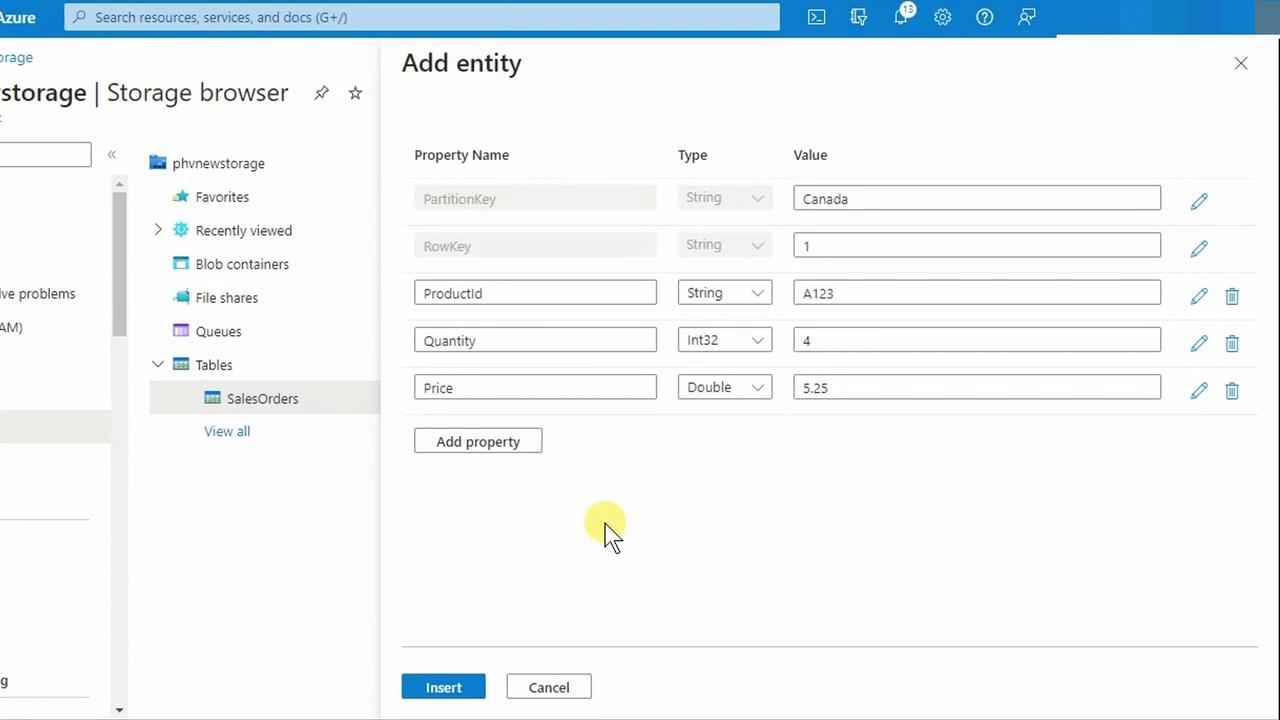The height and width of the screenshot is (720, 1280).
Task: Pin the Storage browser page
Action: [x=321, y=93]
